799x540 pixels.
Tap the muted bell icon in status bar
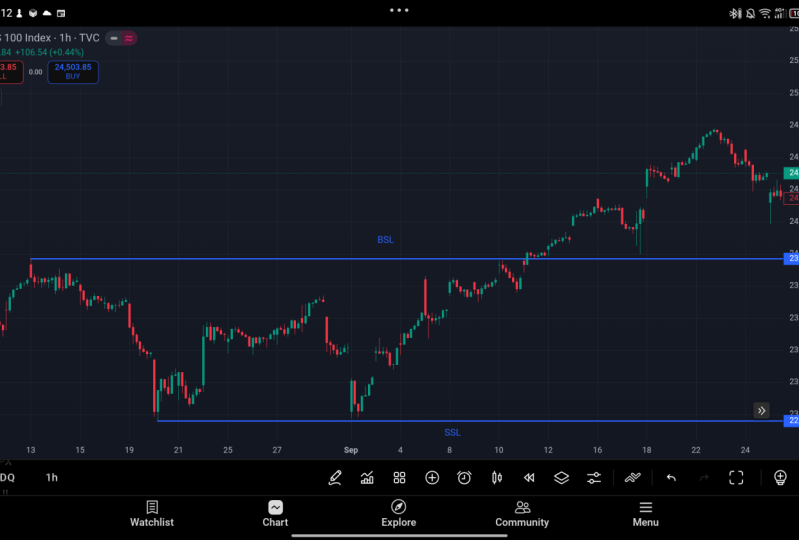pyautogui.click(x=751, y=13)
